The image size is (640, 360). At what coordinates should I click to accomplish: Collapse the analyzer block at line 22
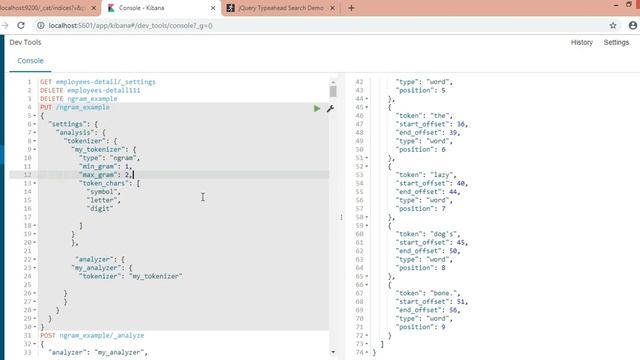[x=35, y=260]
